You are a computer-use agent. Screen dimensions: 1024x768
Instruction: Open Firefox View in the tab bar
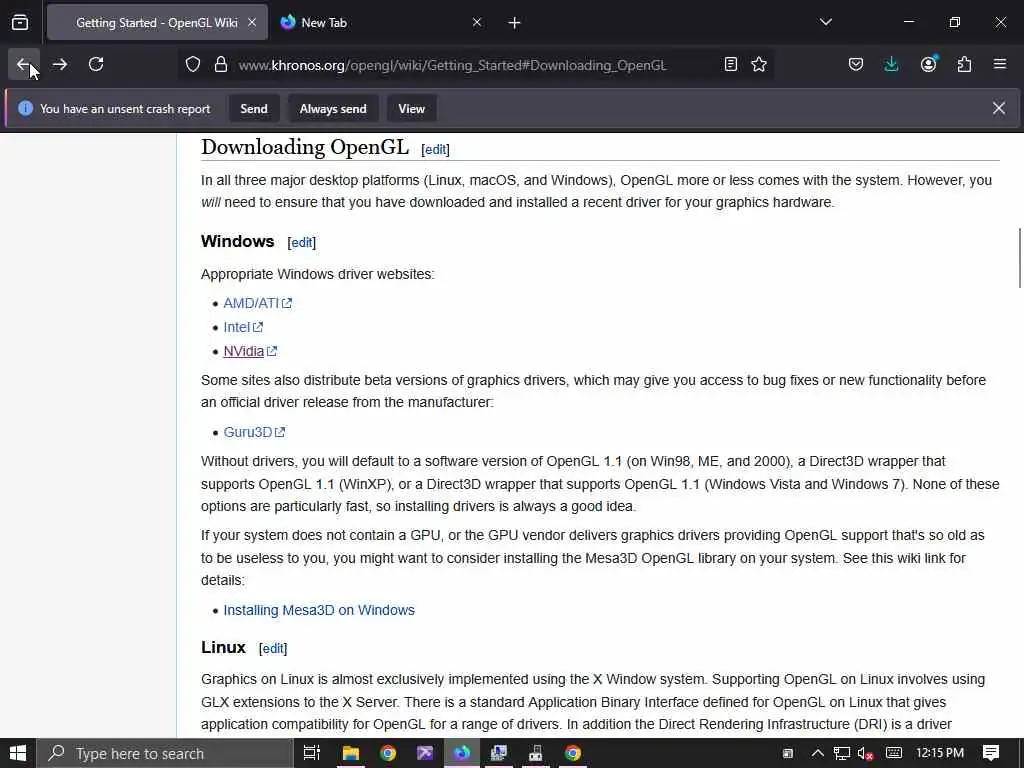(x=20, y=23)
